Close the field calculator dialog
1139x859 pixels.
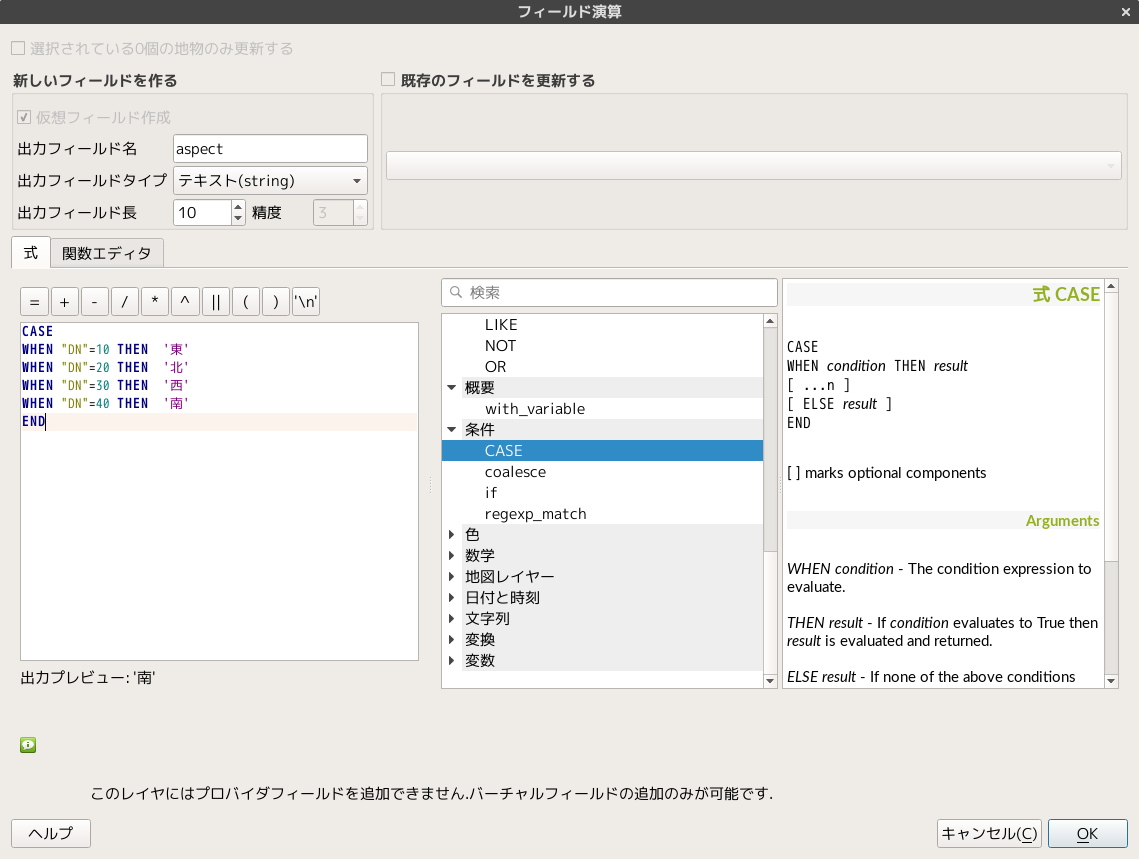click(1125, 12)
